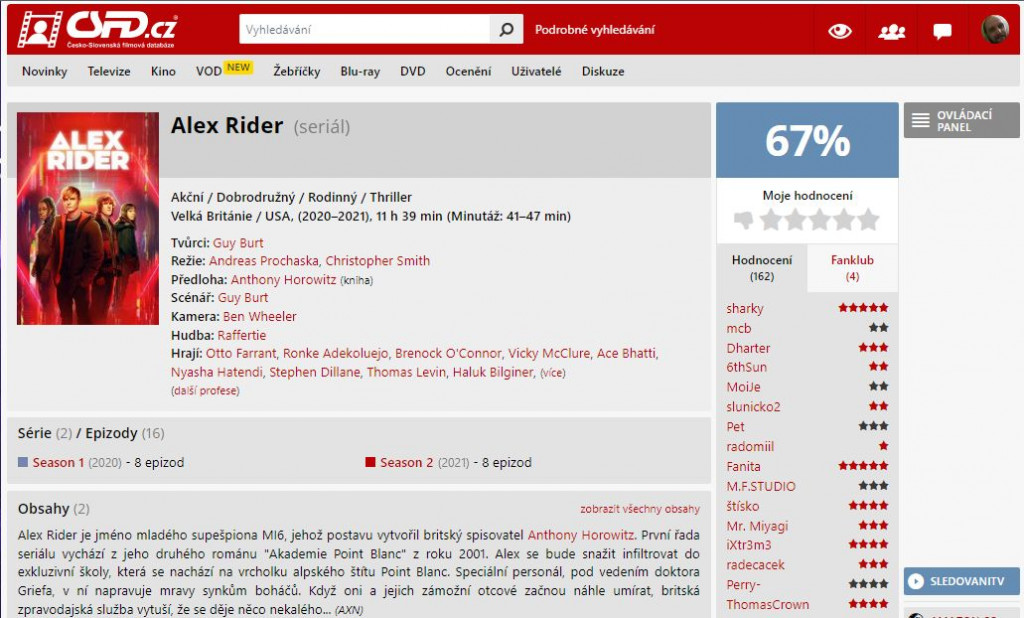Open the Kino menu
The height and width of the screenshot is (618, 1024).
pyautogui.click(x=163, y=71)
